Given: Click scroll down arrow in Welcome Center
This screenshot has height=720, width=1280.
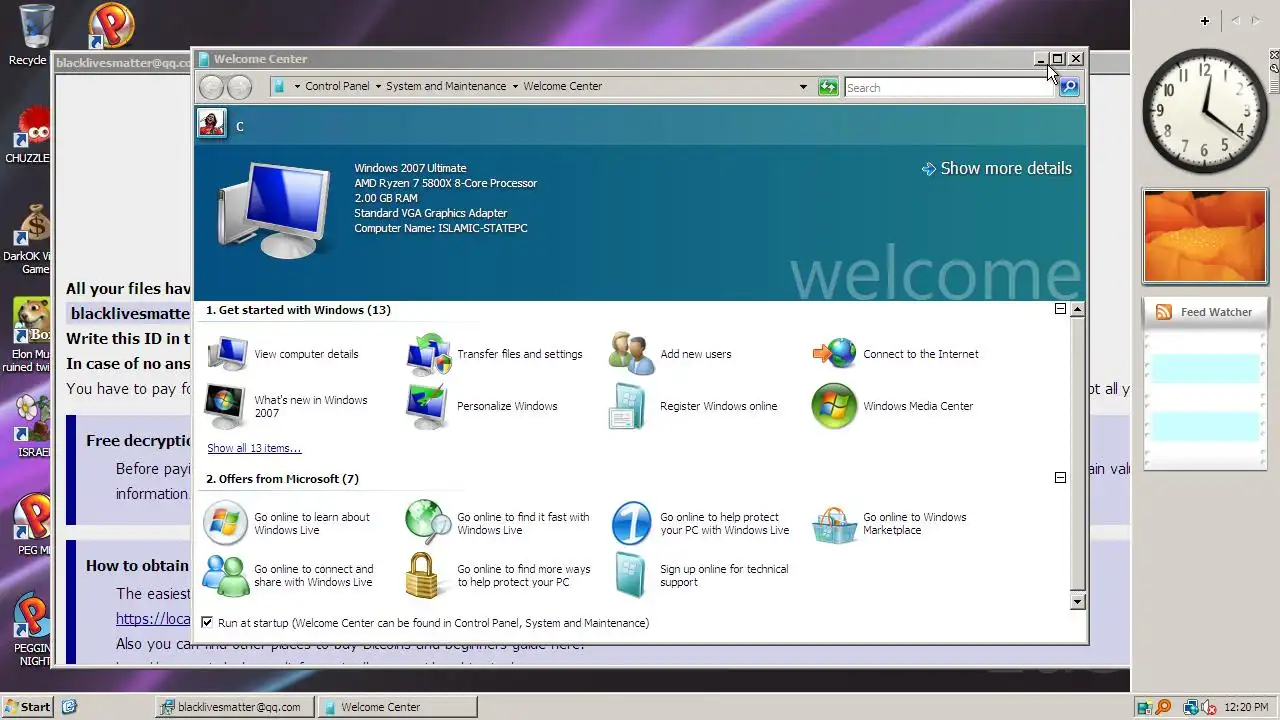Looking at the screenshot, I should coord(1077,601).
